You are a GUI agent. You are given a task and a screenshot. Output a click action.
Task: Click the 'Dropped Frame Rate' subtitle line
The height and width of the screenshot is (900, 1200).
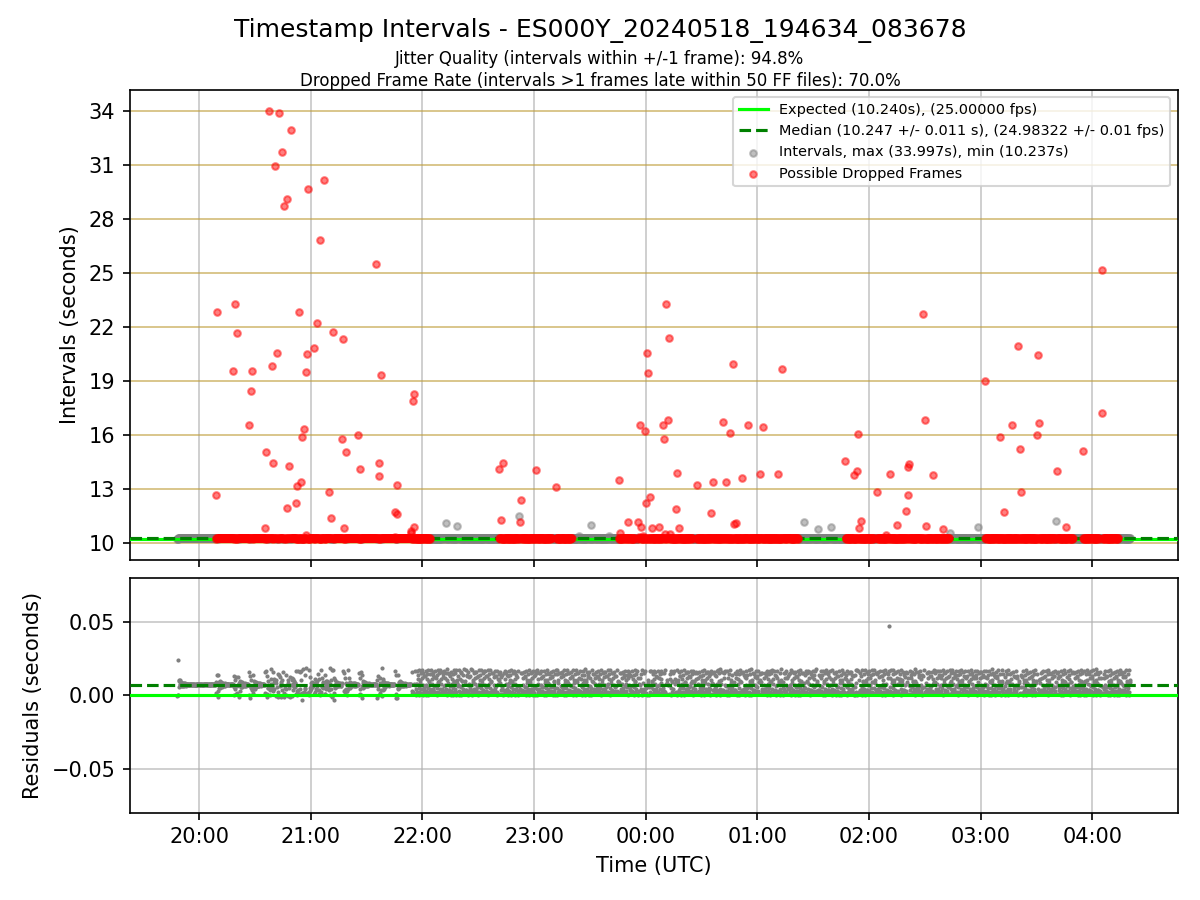tap(600, 80)
